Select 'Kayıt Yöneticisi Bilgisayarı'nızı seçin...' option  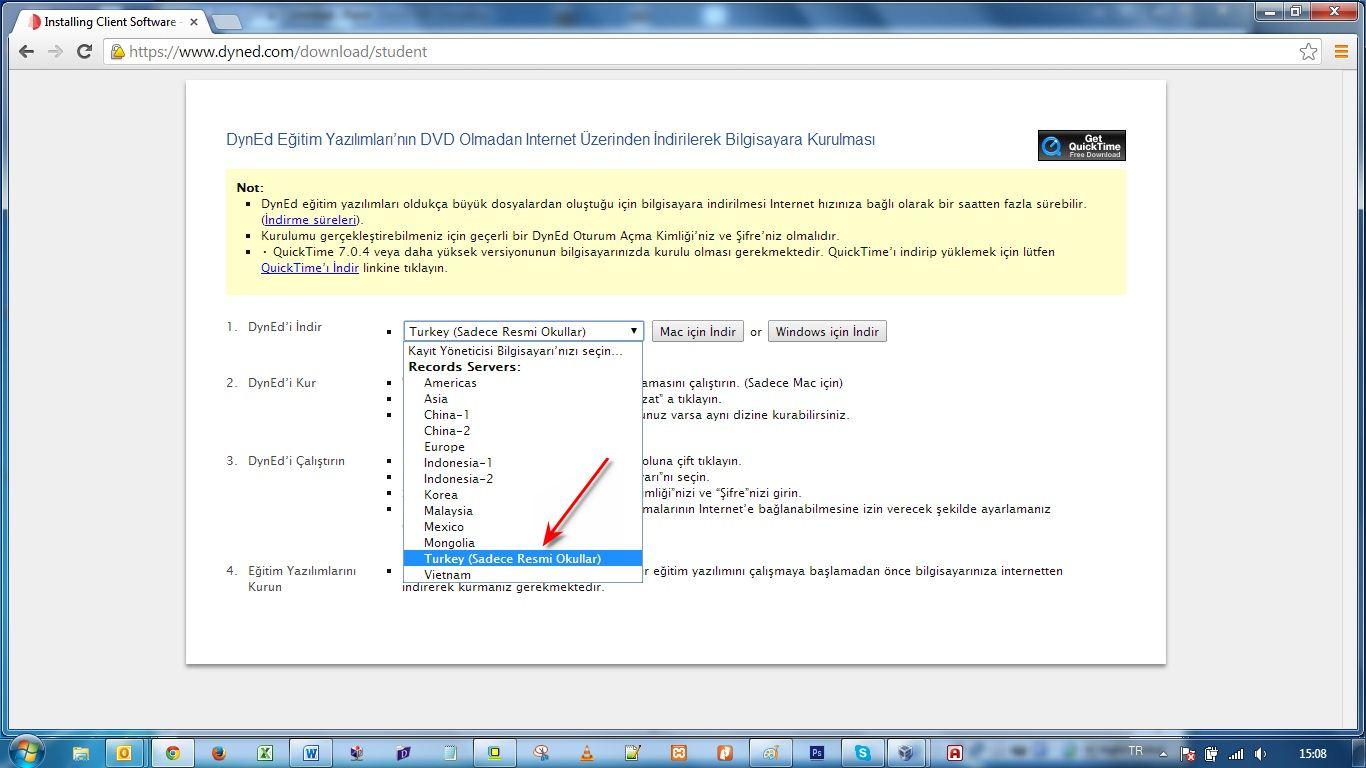pyautogui.click(x=523, y=351)
